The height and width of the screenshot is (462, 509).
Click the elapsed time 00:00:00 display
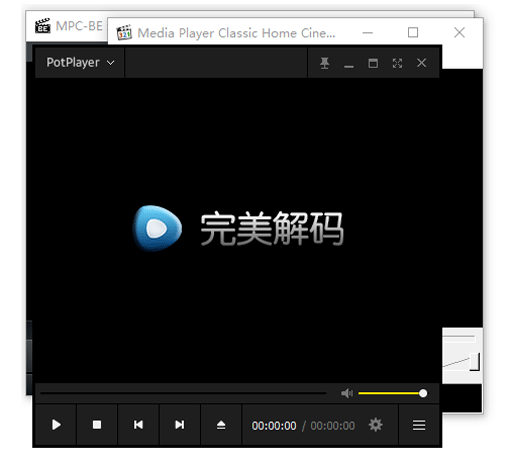pyautogui.click(x=274, y=426)
